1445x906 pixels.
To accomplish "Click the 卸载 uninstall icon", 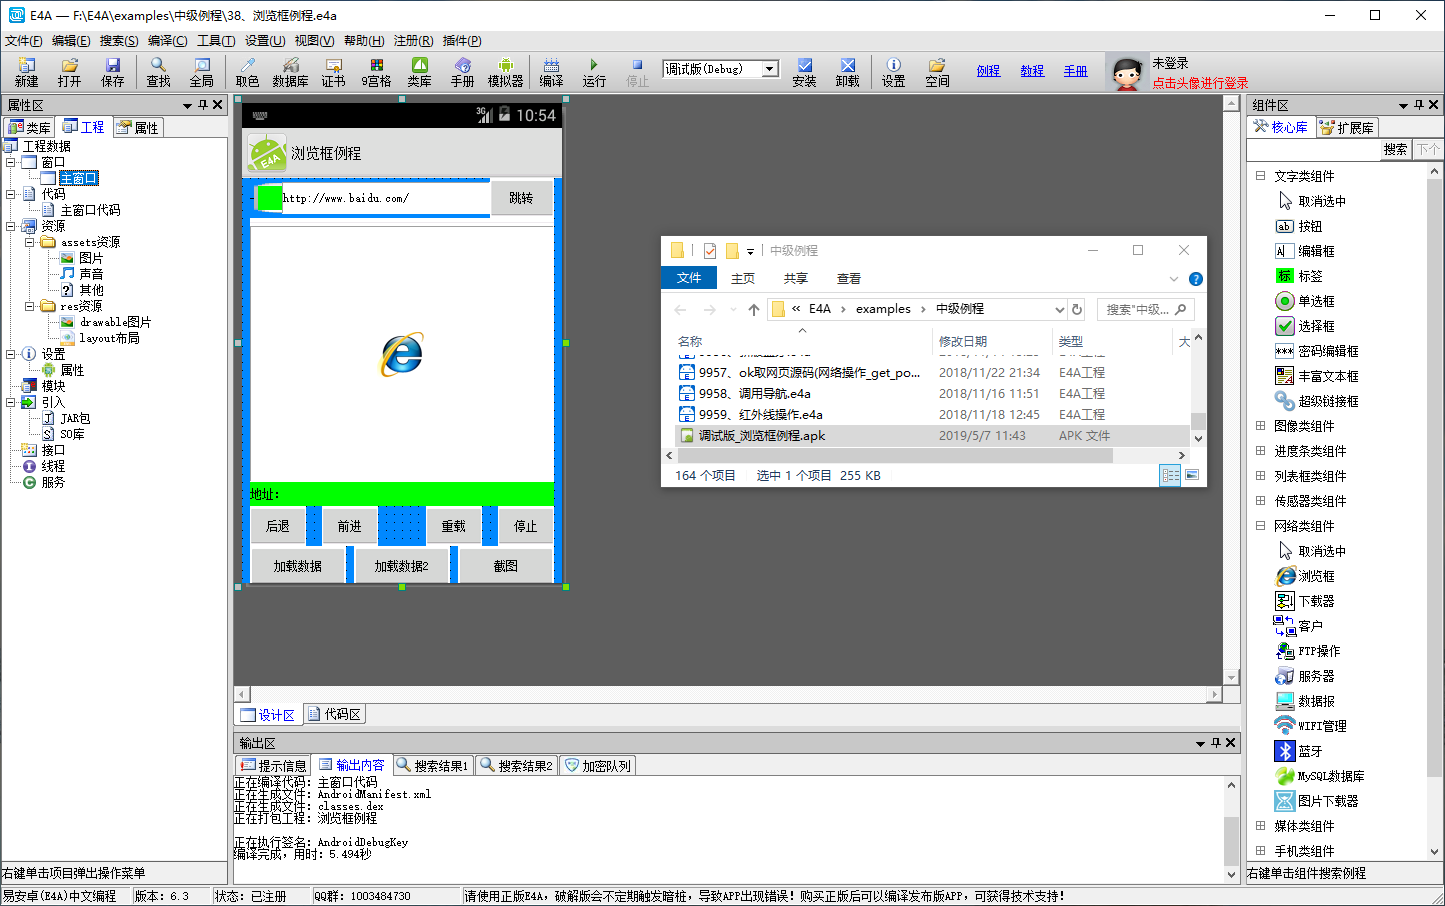I will point(847,72).
